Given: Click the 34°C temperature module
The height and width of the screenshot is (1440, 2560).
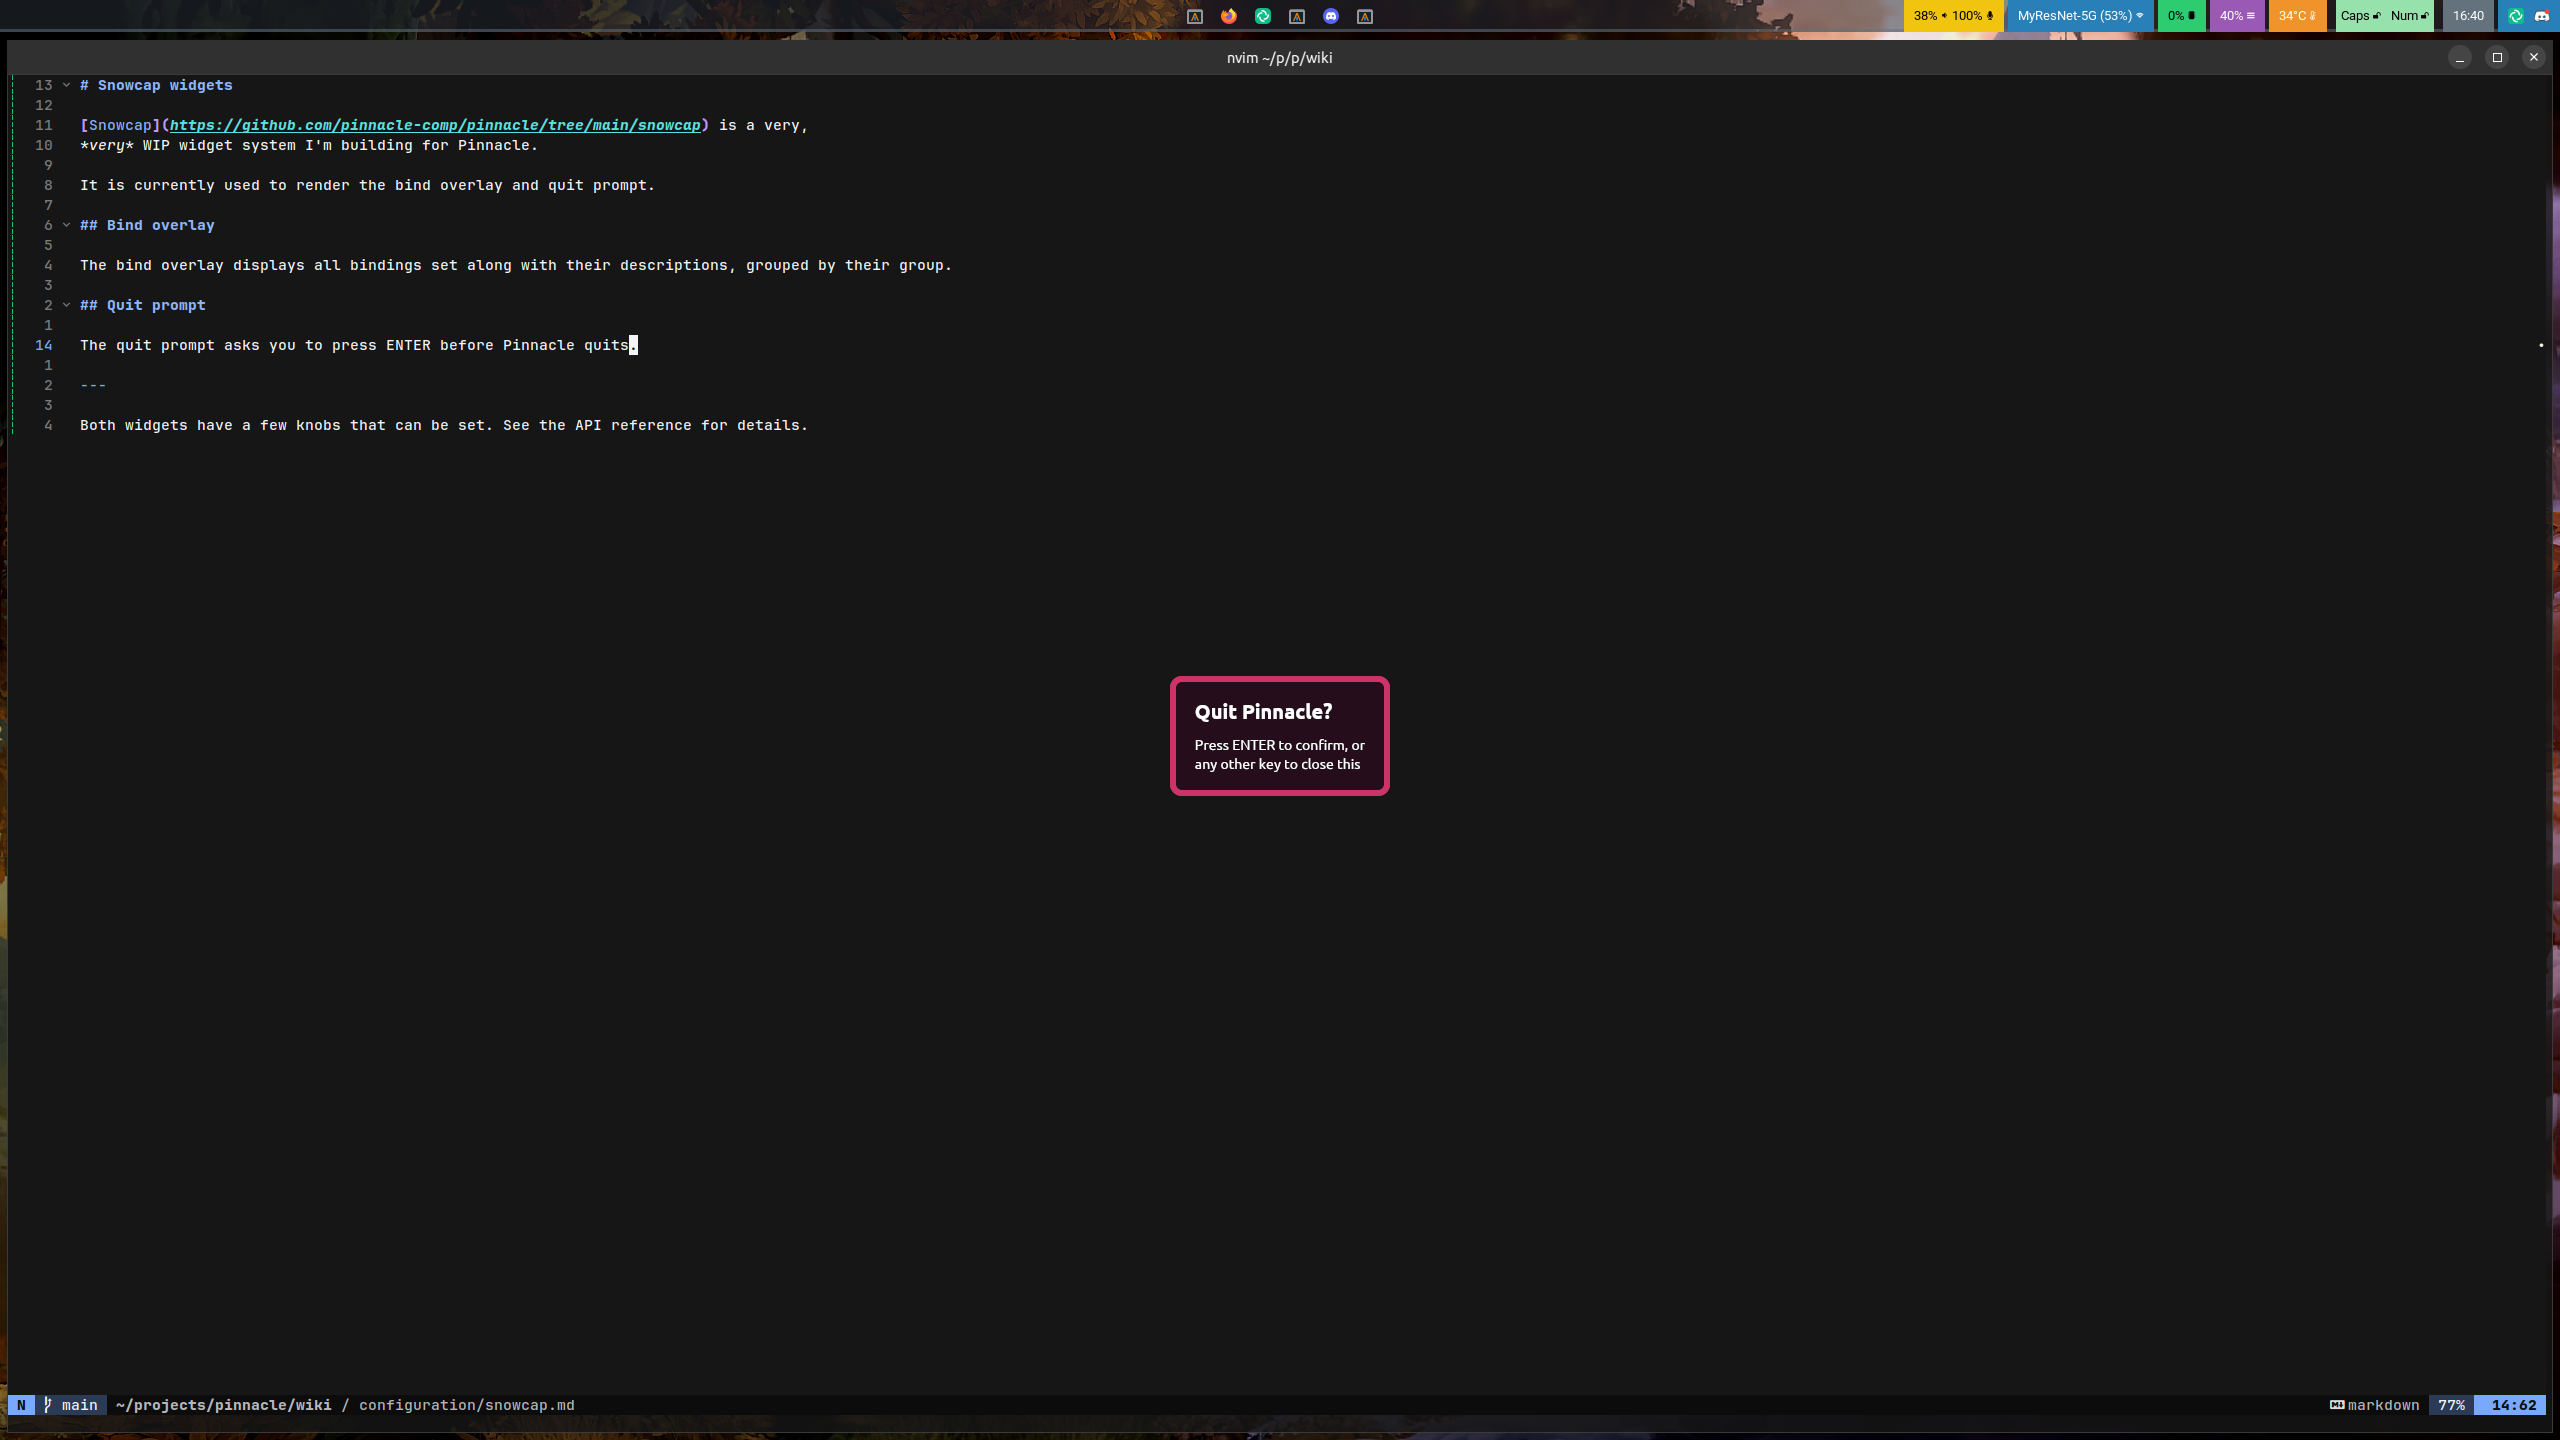Looking at the screenshot, I should click(2297, 16).
